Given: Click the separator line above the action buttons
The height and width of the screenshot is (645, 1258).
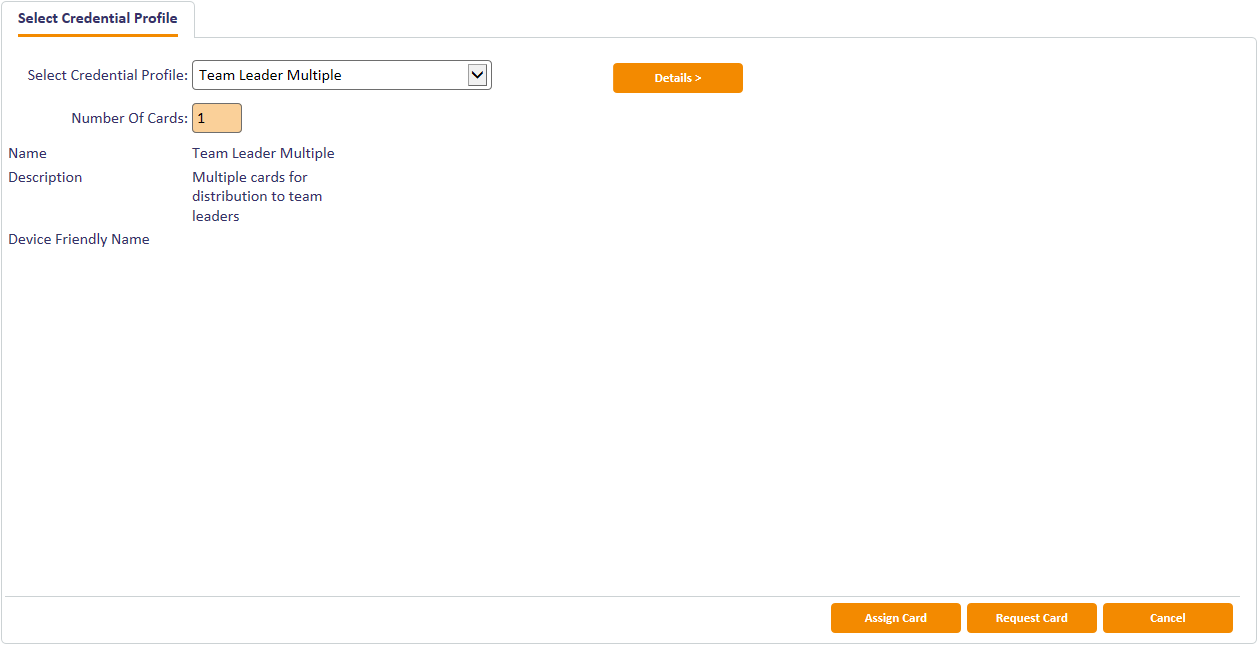Looking at the screenshot, I should 622,597.
